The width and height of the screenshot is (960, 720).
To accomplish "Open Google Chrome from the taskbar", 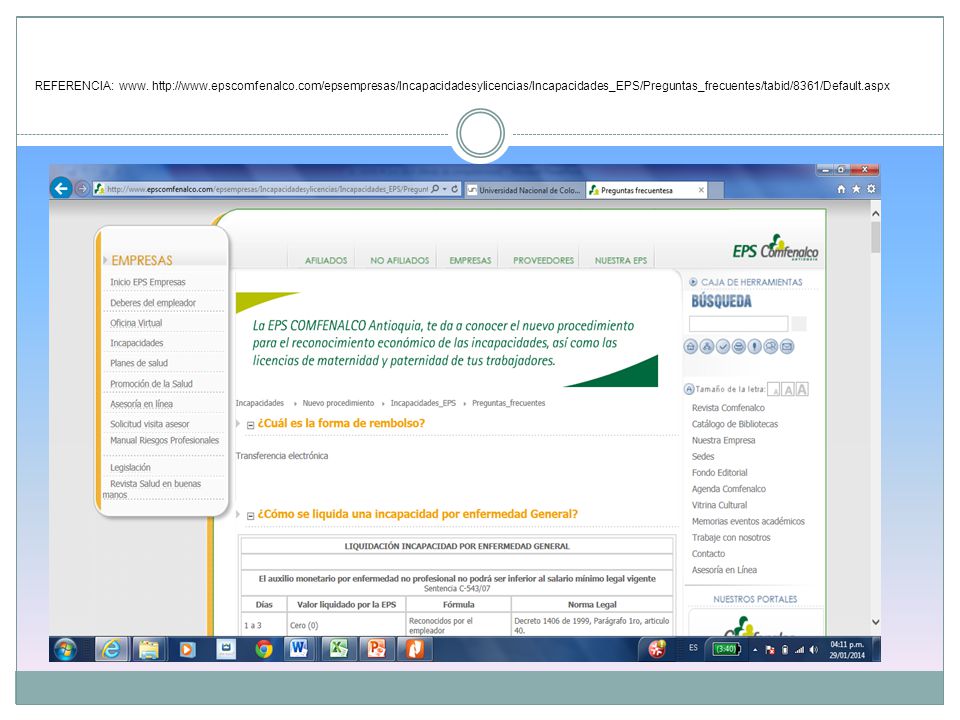I will (264, 649).
